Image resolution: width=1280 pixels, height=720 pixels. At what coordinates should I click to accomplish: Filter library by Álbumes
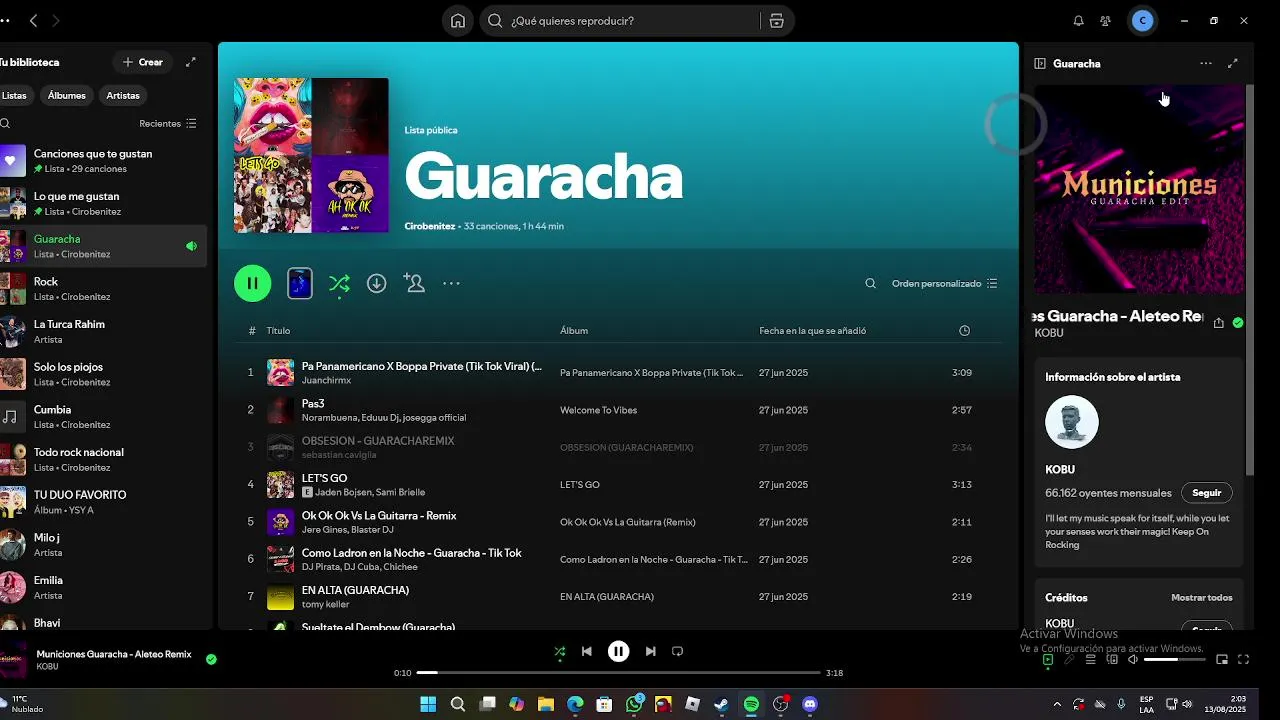[x=67, y=96]
